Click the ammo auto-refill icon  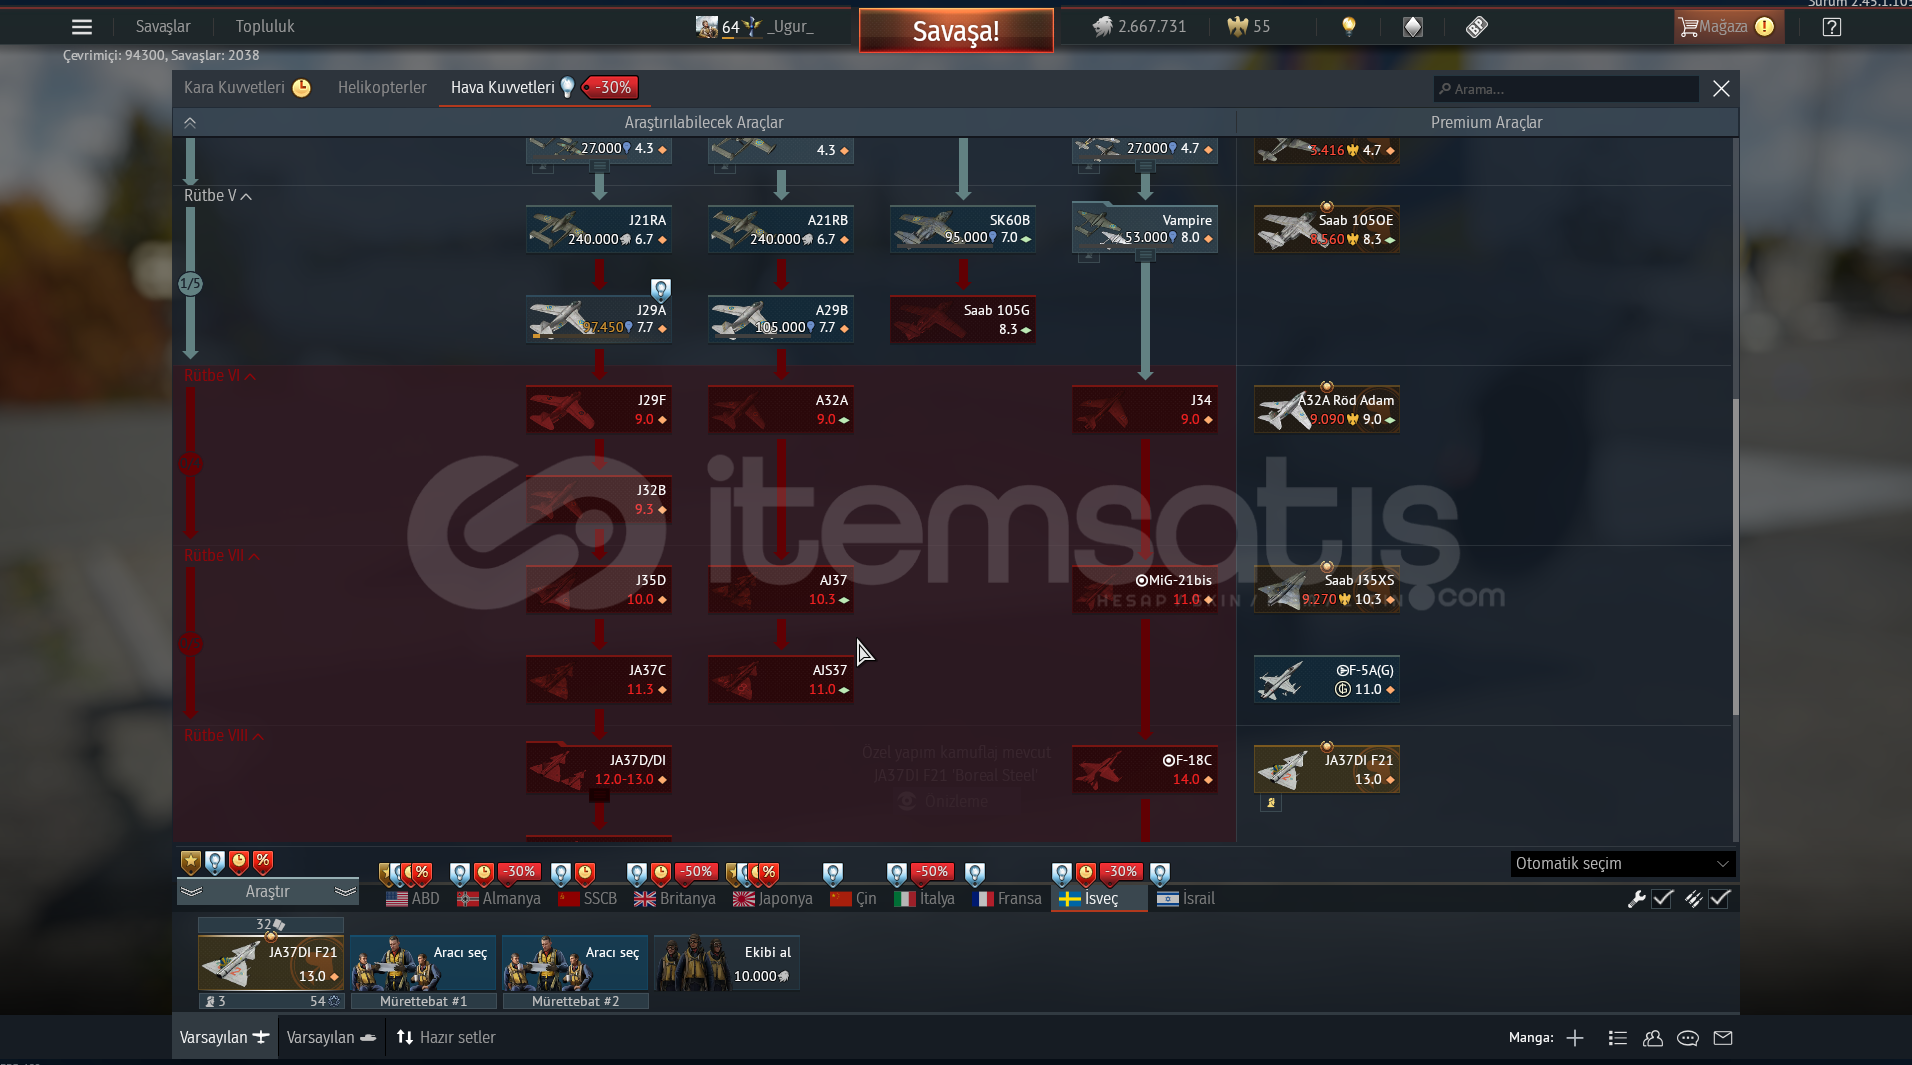tap(1693, 899)
